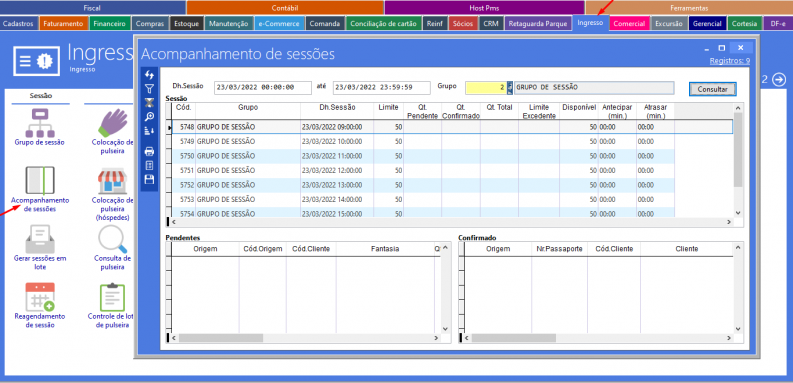Open the Grupo de sessão icon
This screenshot has height=383, width=793.
point(40,123)
